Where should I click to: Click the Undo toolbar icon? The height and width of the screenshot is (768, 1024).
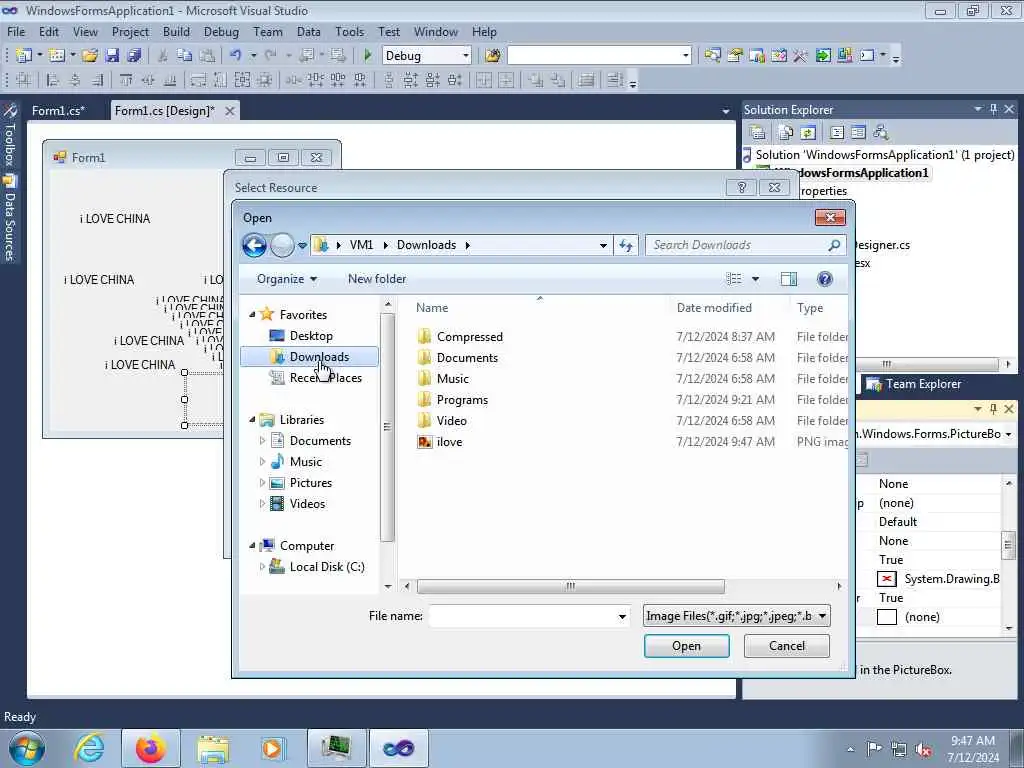(x=236, y=56)
